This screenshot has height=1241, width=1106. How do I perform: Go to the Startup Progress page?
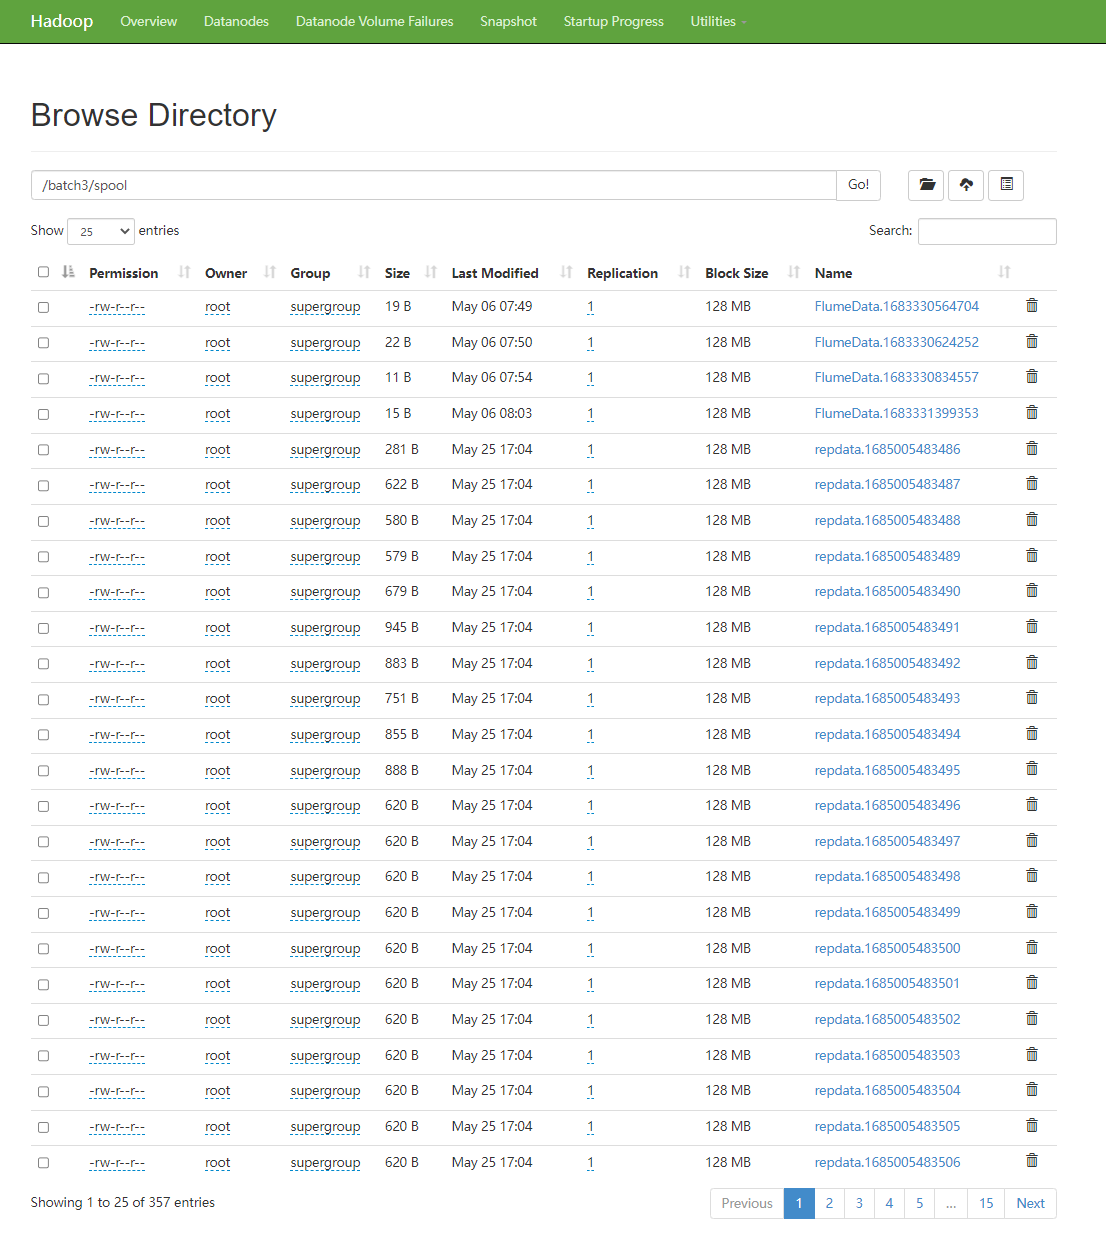[613, 21]
